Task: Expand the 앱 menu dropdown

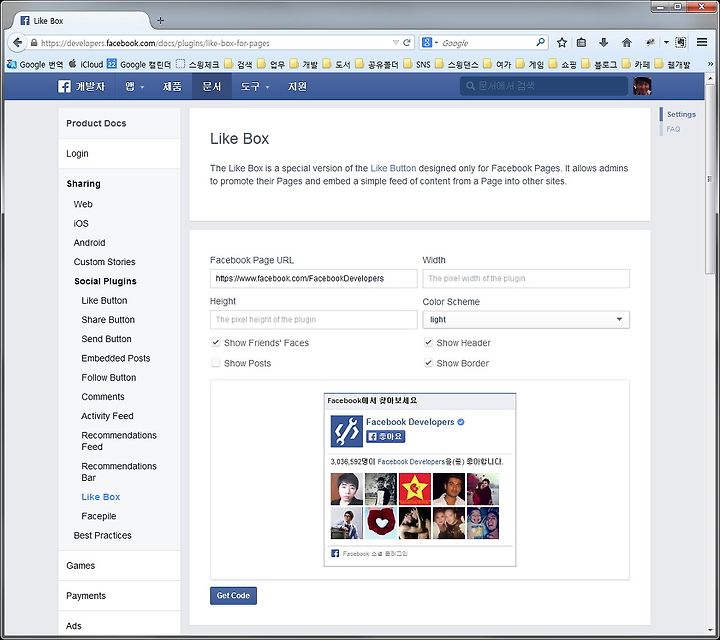Action: coord(134,86)
